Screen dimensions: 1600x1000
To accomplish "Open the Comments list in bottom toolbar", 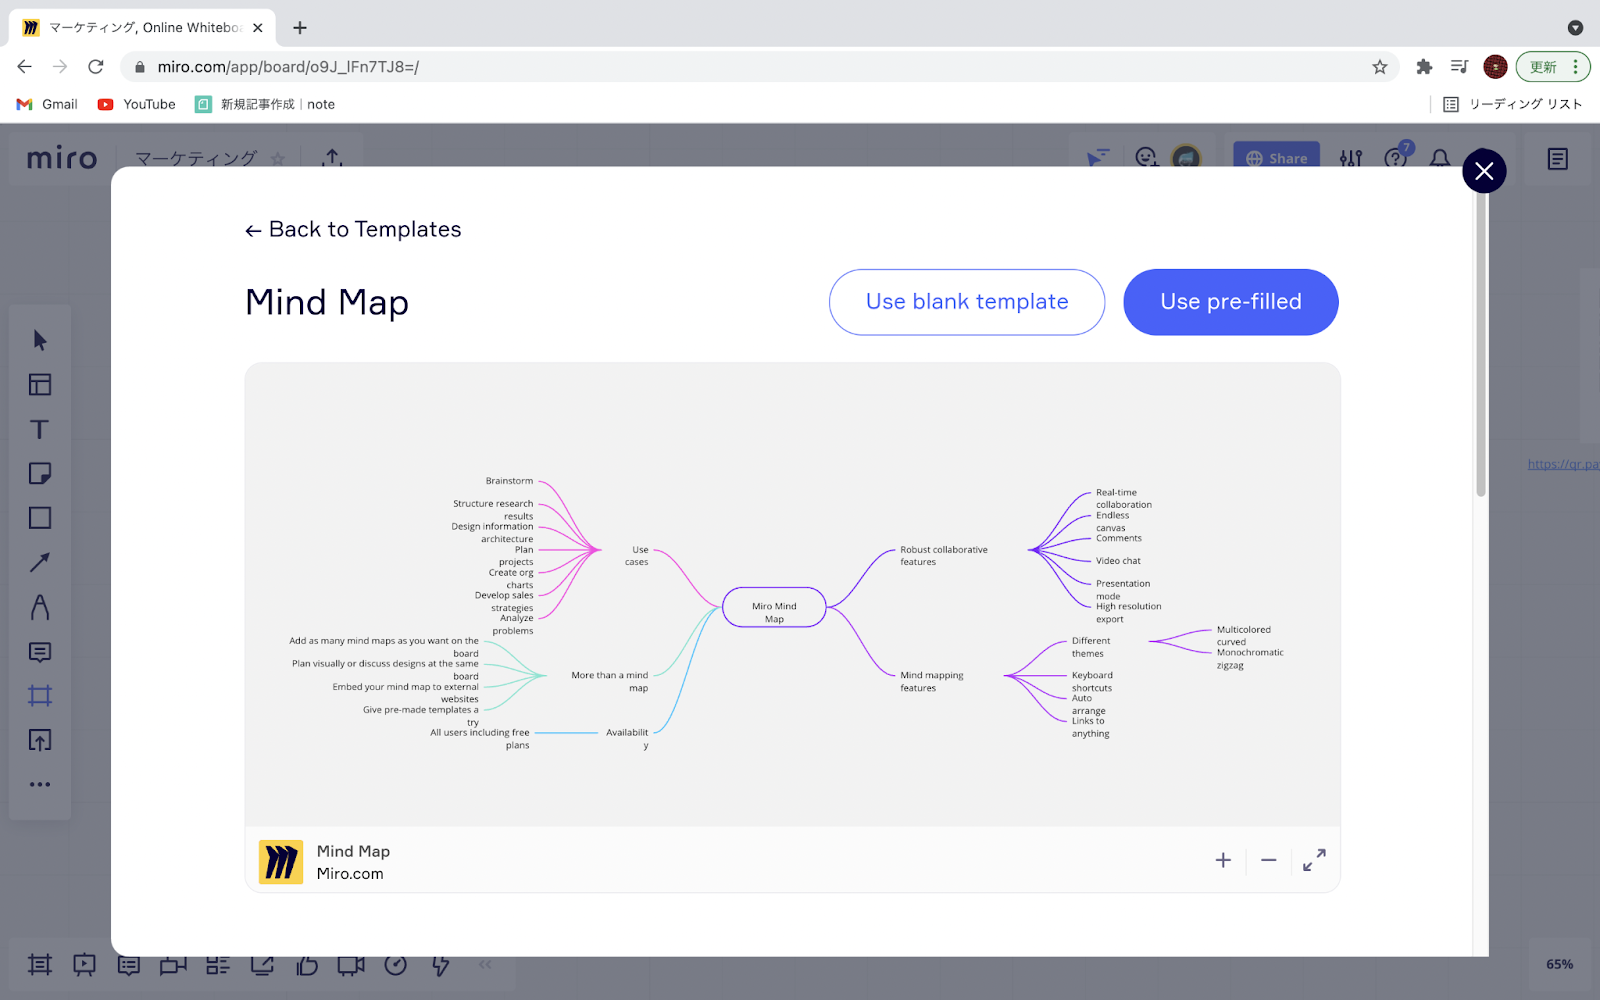I will [129, 965].
